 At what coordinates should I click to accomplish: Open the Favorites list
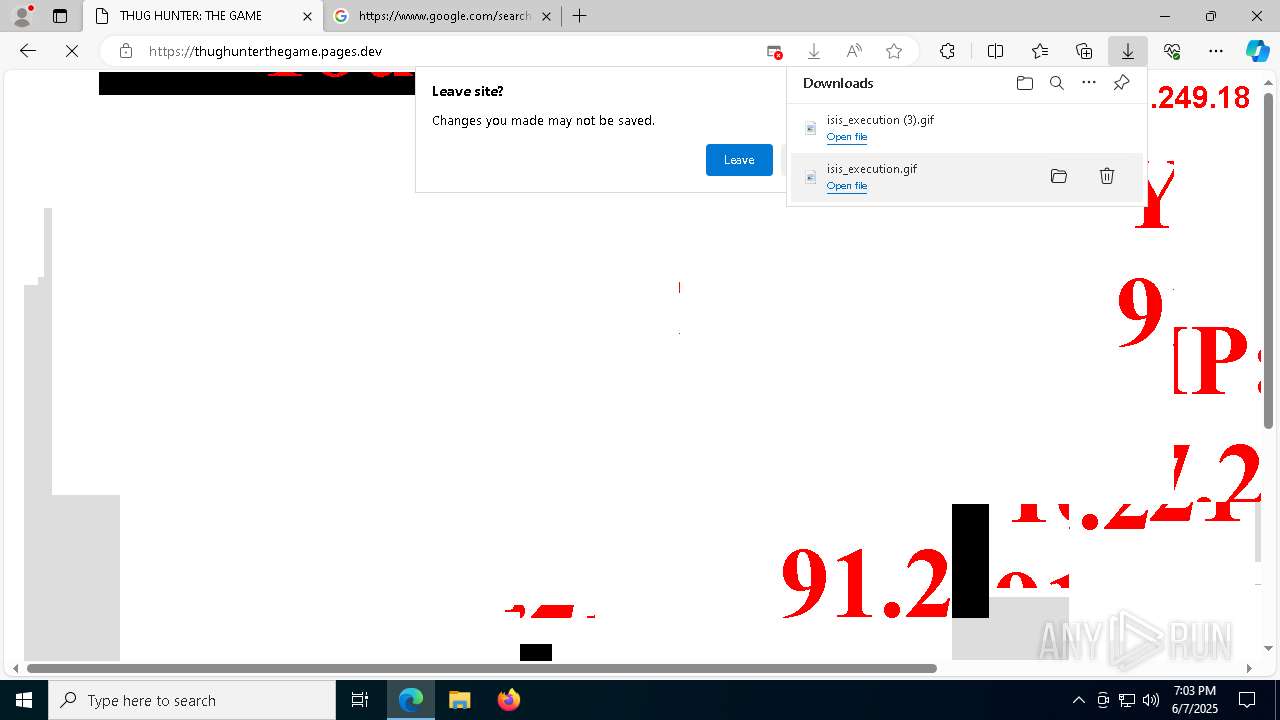pos(1040,51)
